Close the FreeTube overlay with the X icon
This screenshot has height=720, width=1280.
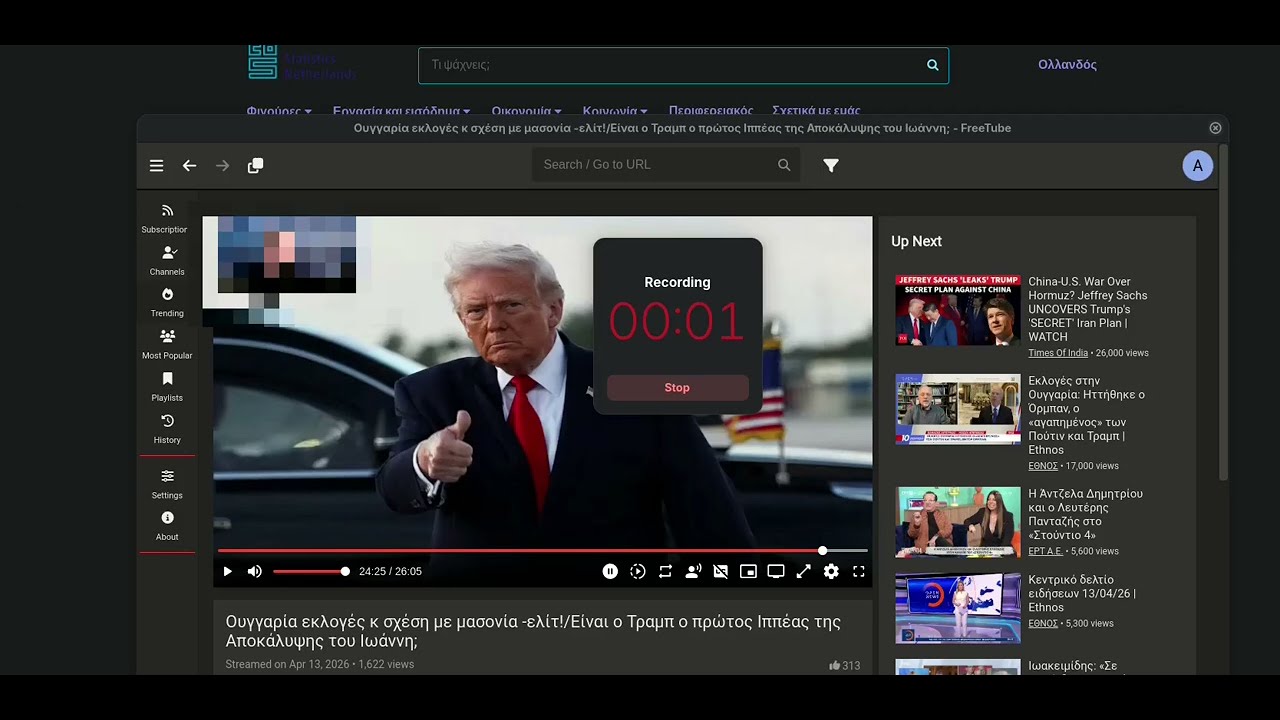(x=1215, y=128)
